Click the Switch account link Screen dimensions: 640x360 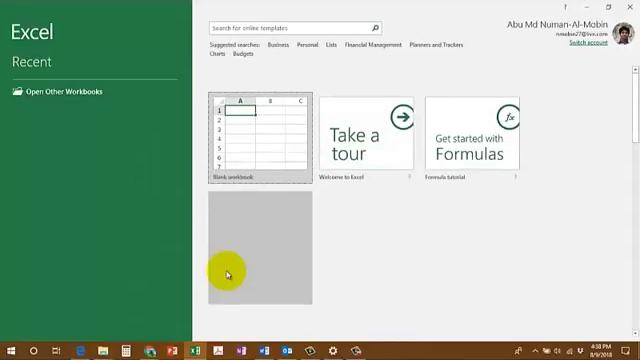coord(588,42)
